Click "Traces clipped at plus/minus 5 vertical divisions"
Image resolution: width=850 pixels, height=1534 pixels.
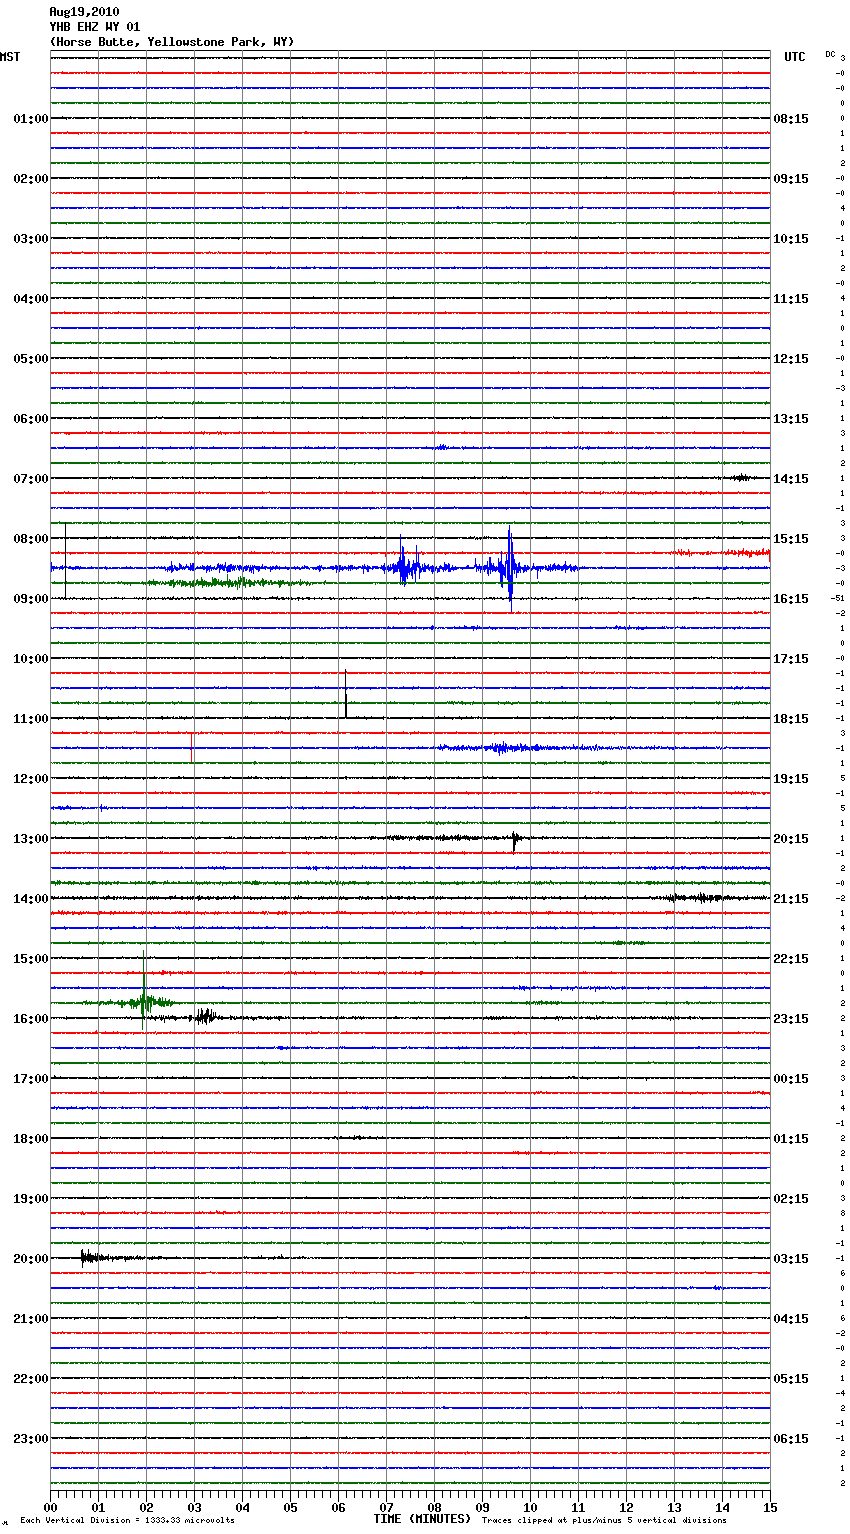pos(604,1521)
